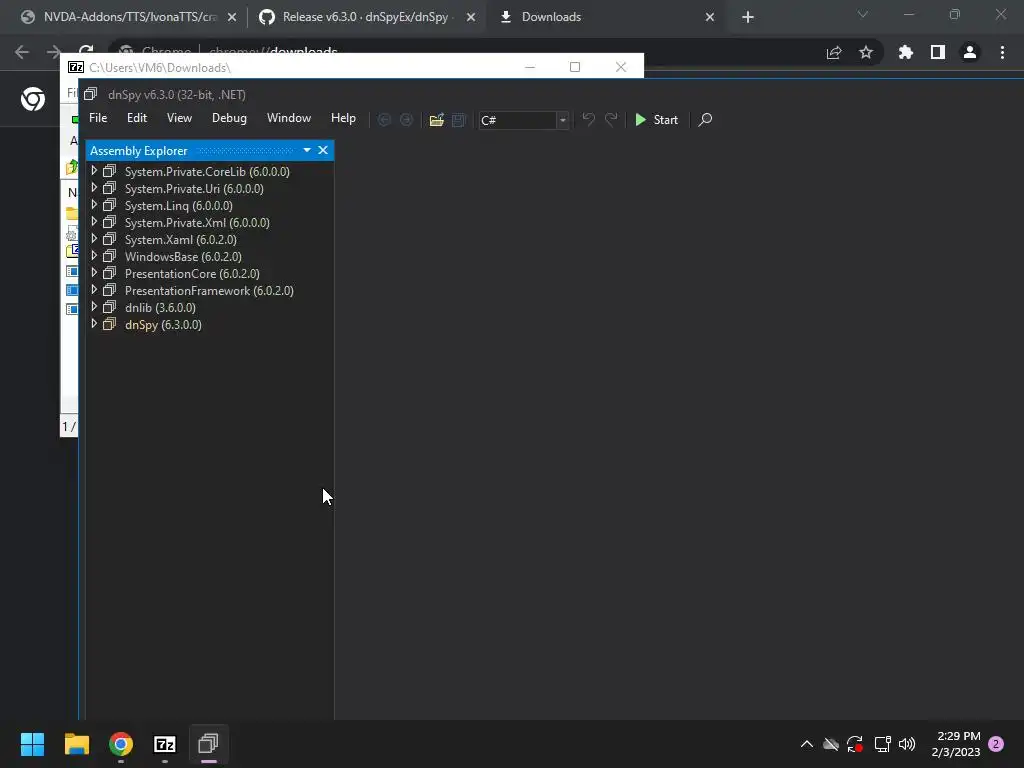Open the taskbar clock and date
This screenshot has width=1024, height=768.
coord(956,744)
